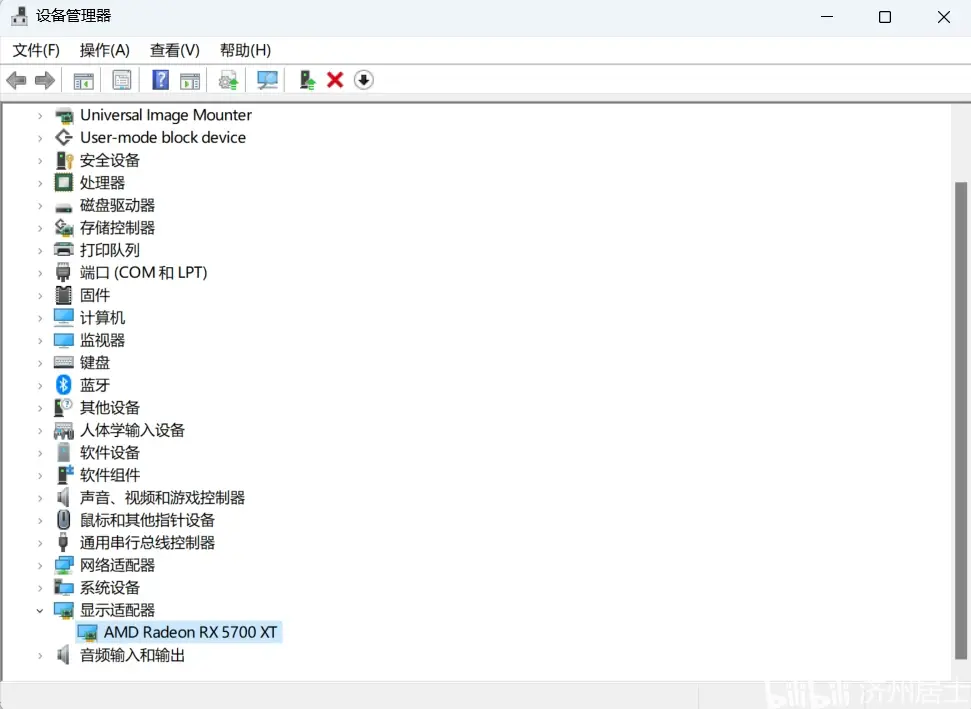Select the User-mode block device label
Image resolution: width=971 pixels, height=709 pixels.
(163, 137)
